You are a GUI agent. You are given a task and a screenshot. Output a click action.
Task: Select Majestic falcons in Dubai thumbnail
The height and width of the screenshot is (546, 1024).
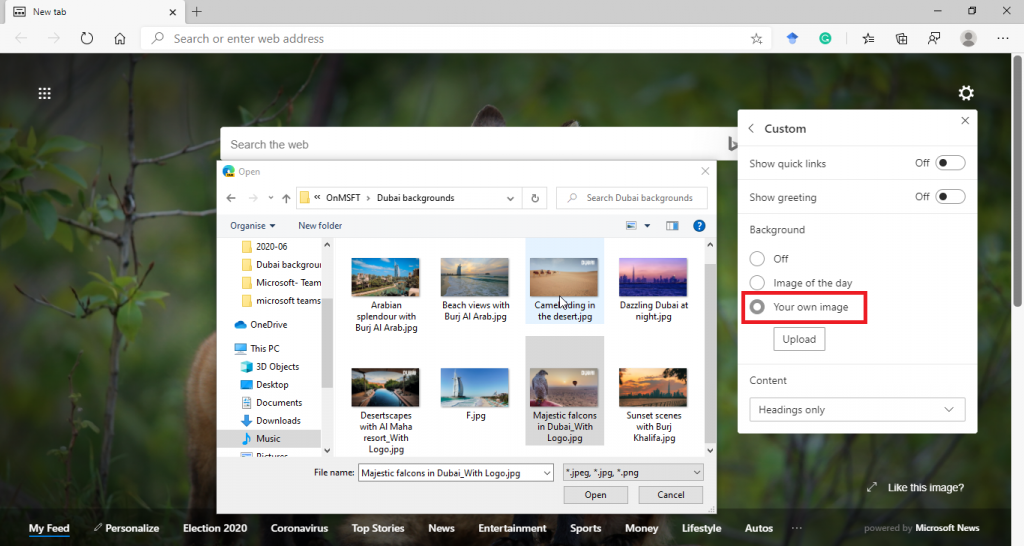pos(564,391)
